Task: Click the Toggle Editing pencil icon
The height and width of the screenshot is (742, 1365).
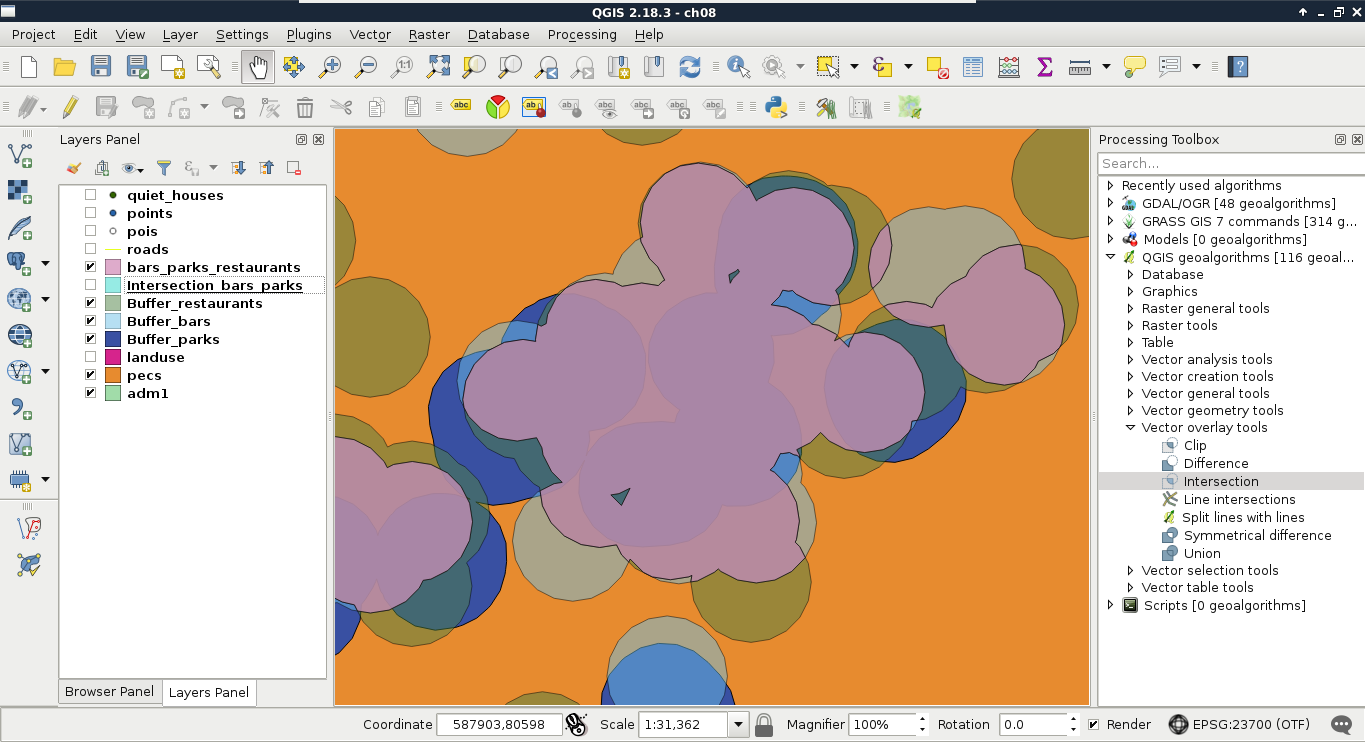Action: click(70, 107)
